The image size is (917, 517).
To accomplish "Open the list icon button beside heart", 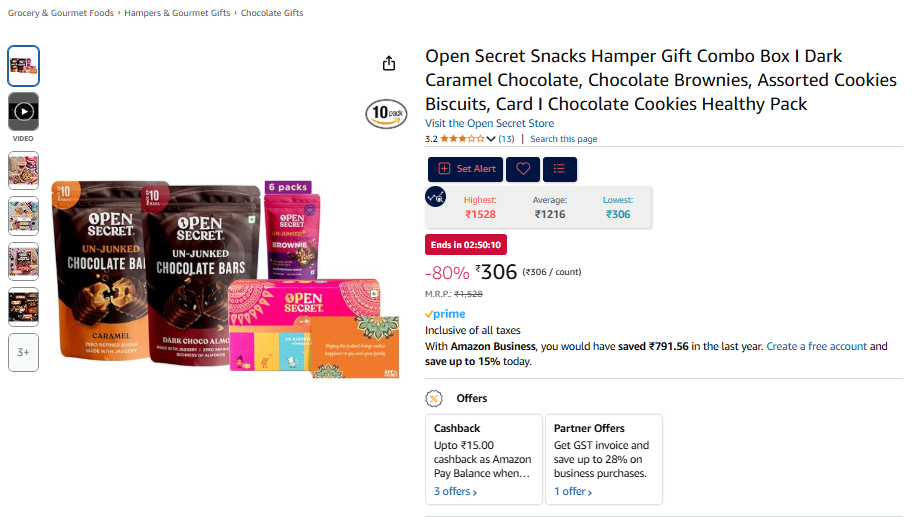I will pyautogui.click(x=560, y=169).
